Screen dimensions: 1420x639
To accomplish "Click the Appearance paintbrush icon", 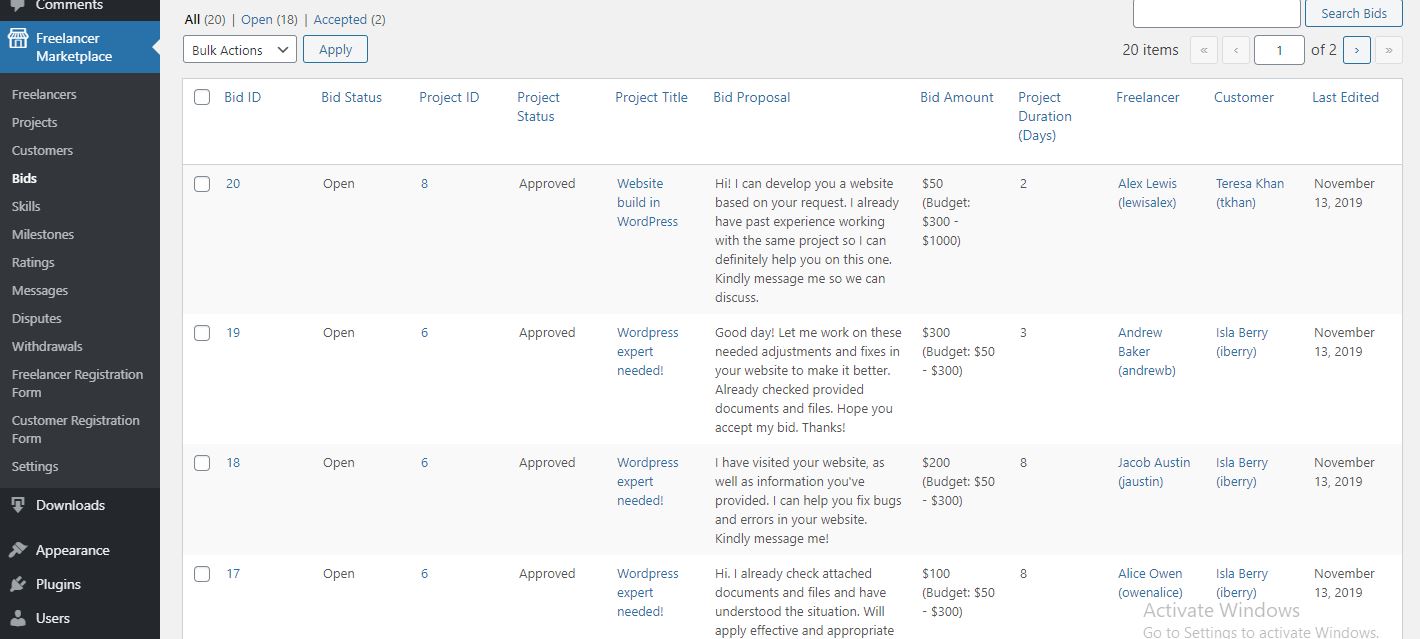I will [x=17, y=550].
